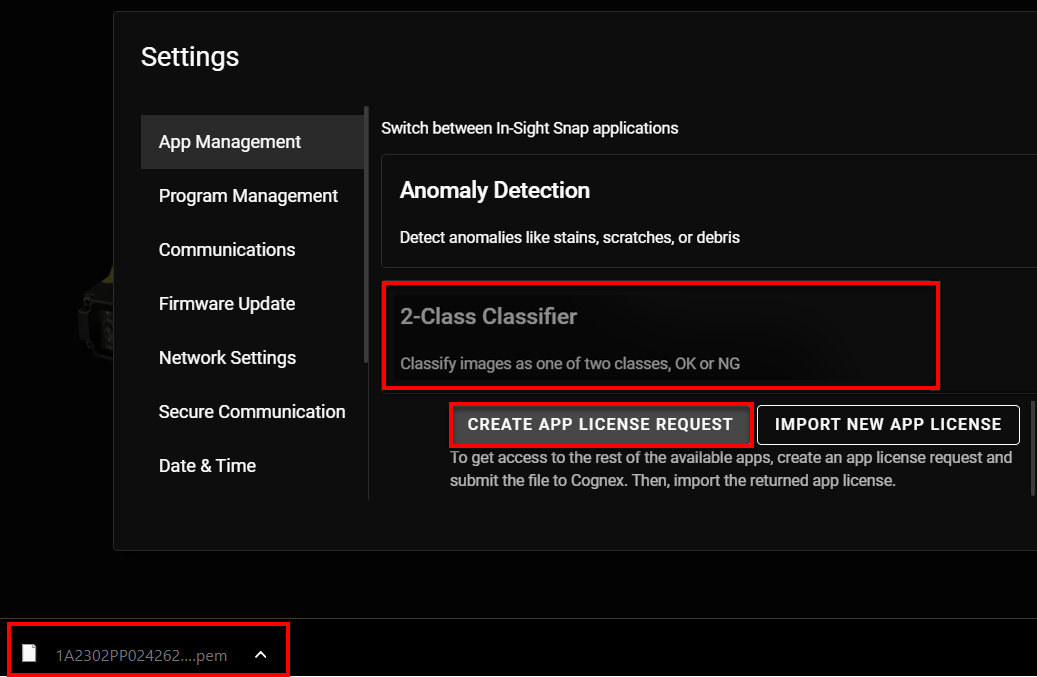Expand the download options chevron
Screen dimensions: 1037x677
tap(260, 655)
